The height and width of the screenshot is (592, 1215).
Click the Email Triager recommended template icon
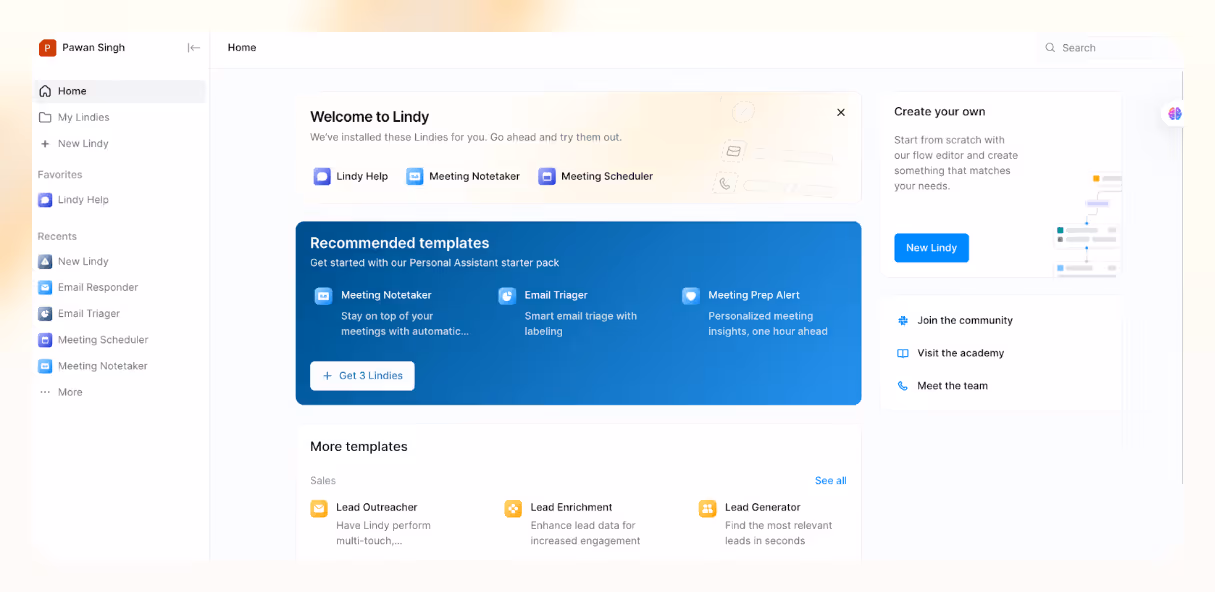(x=507, y=296)
